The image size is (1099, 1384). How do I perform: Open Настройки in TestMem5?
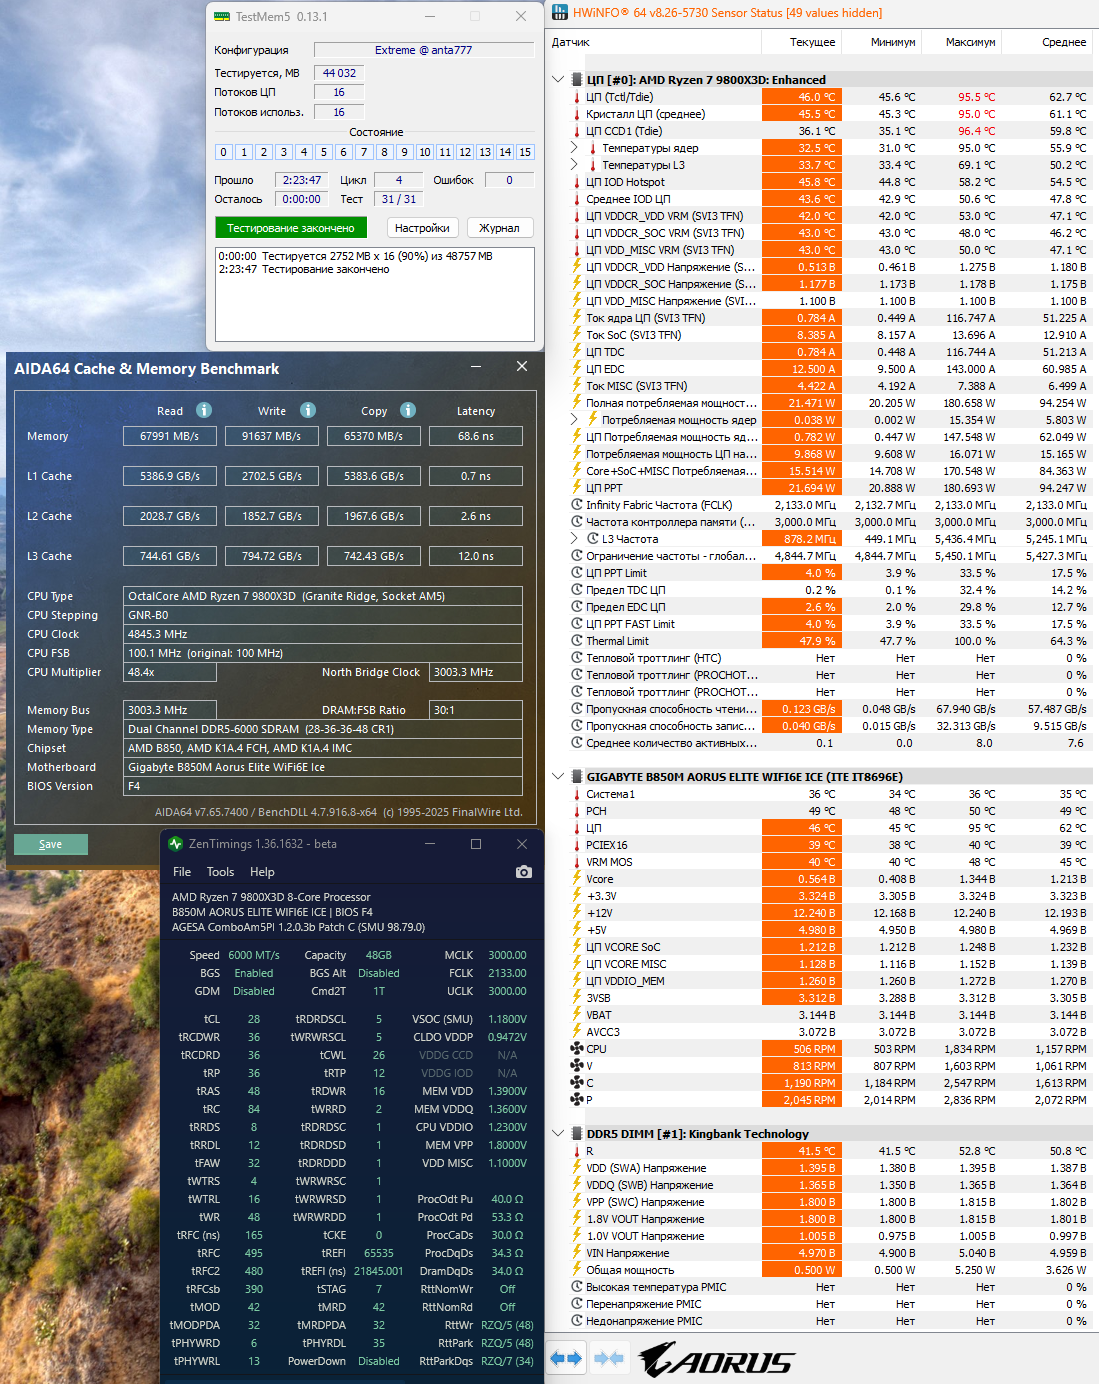coord(422,228)
